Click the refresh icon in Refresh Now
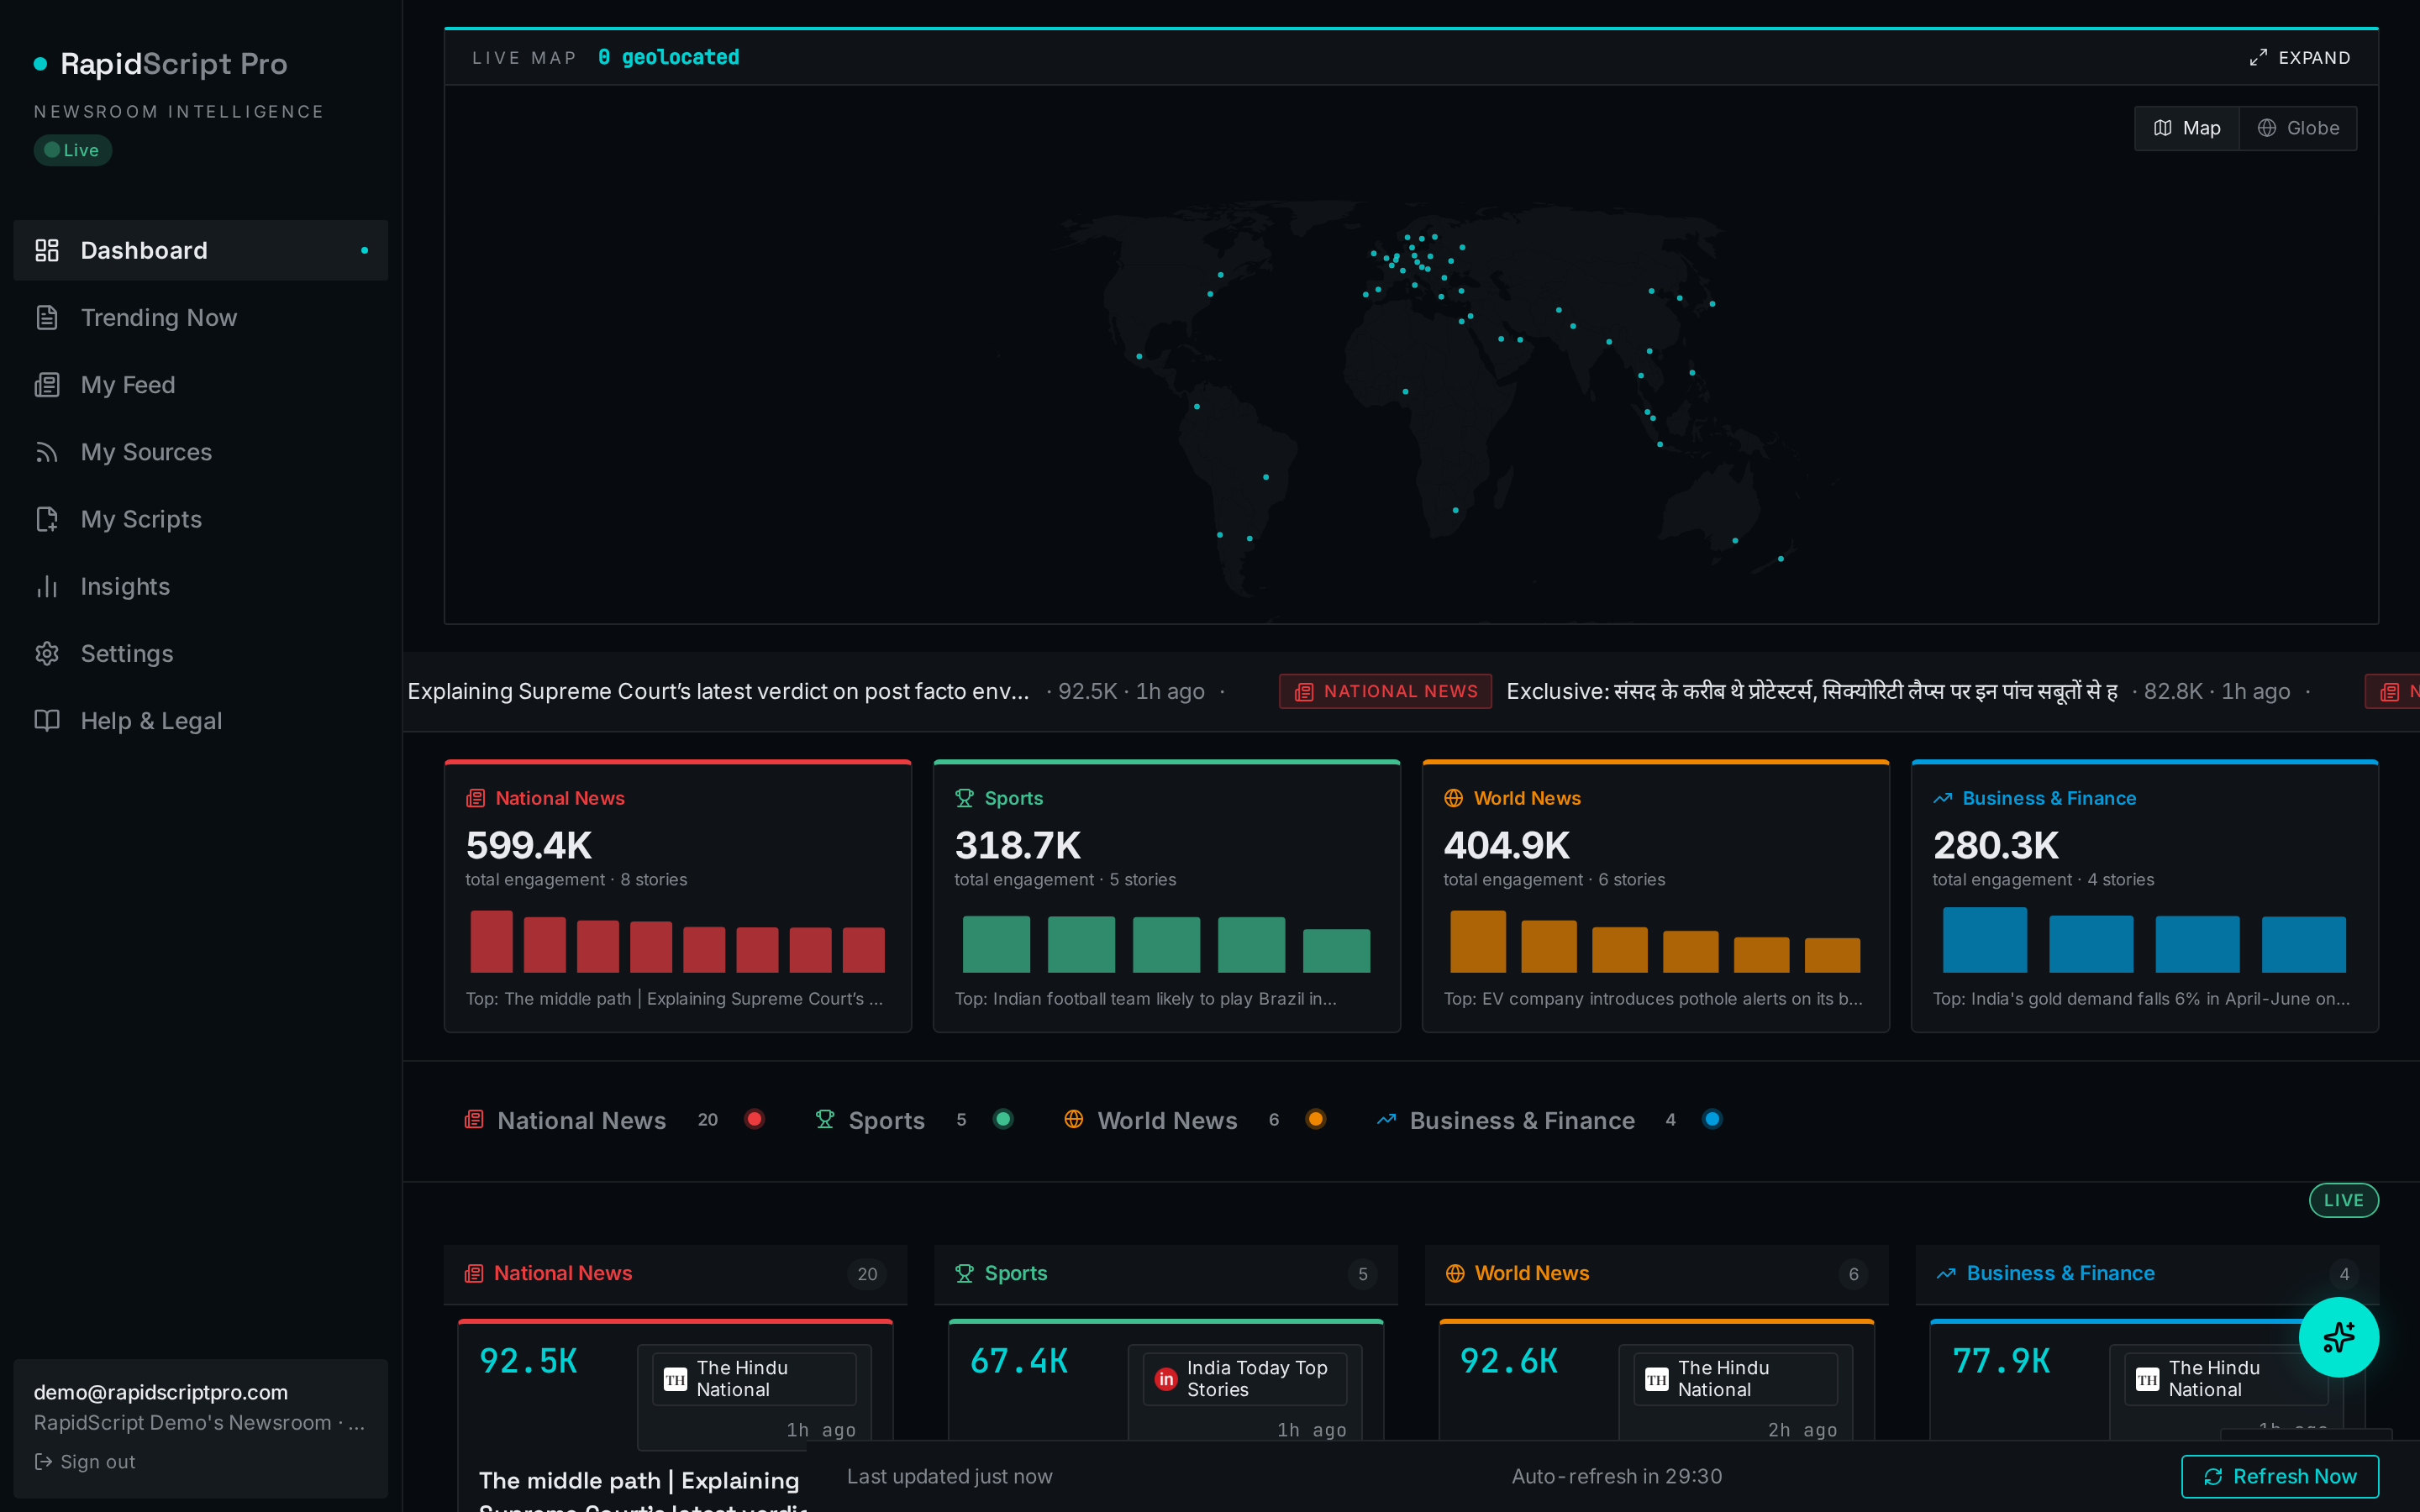The width and height of the screenshot is (2420, 1512). point(2213,1476)
